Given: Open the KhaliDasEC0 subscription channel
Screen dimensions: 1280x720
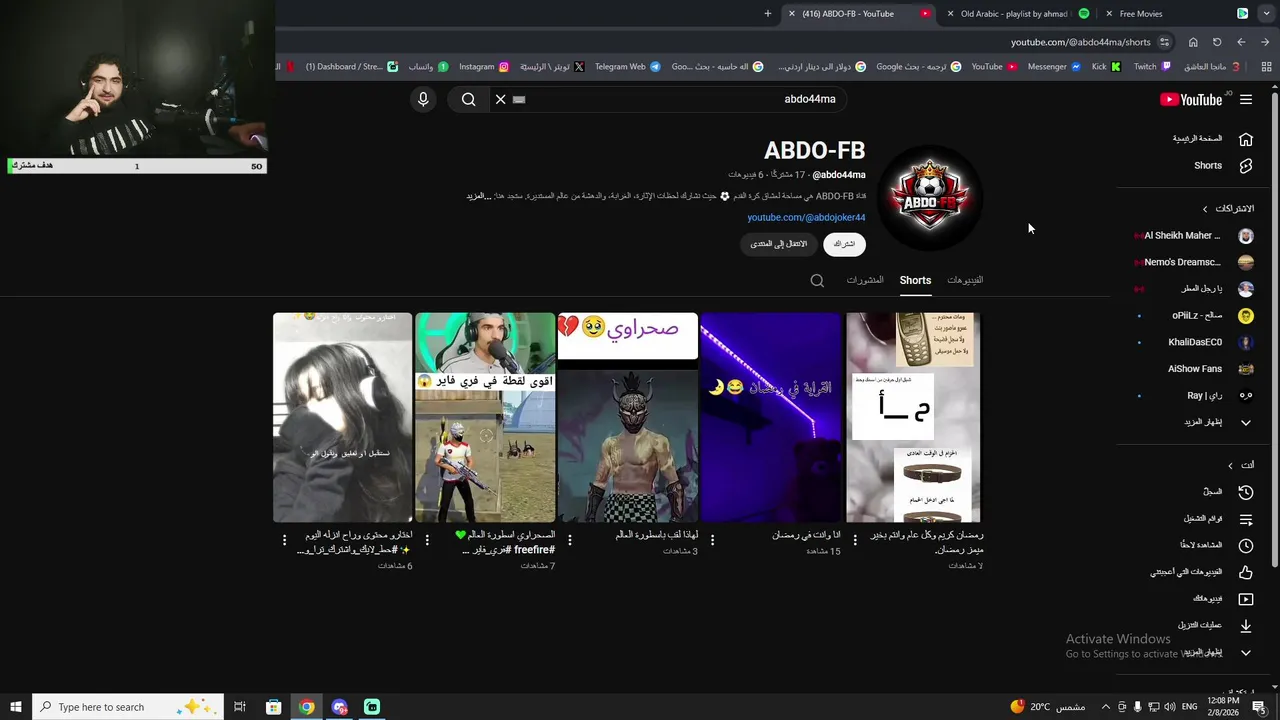Looking at the screenshot, I should pyautogui.click(x=1197, y=342).
